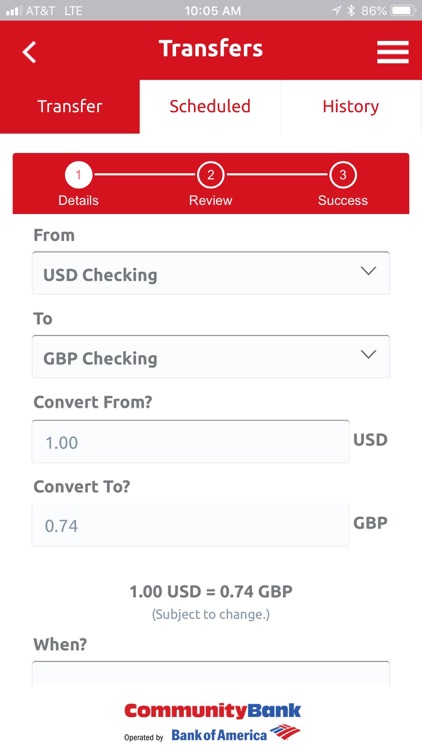Expand the From USD Checking dropdown
The height and width of the screenshot is (750, 422).
(211, 273)
